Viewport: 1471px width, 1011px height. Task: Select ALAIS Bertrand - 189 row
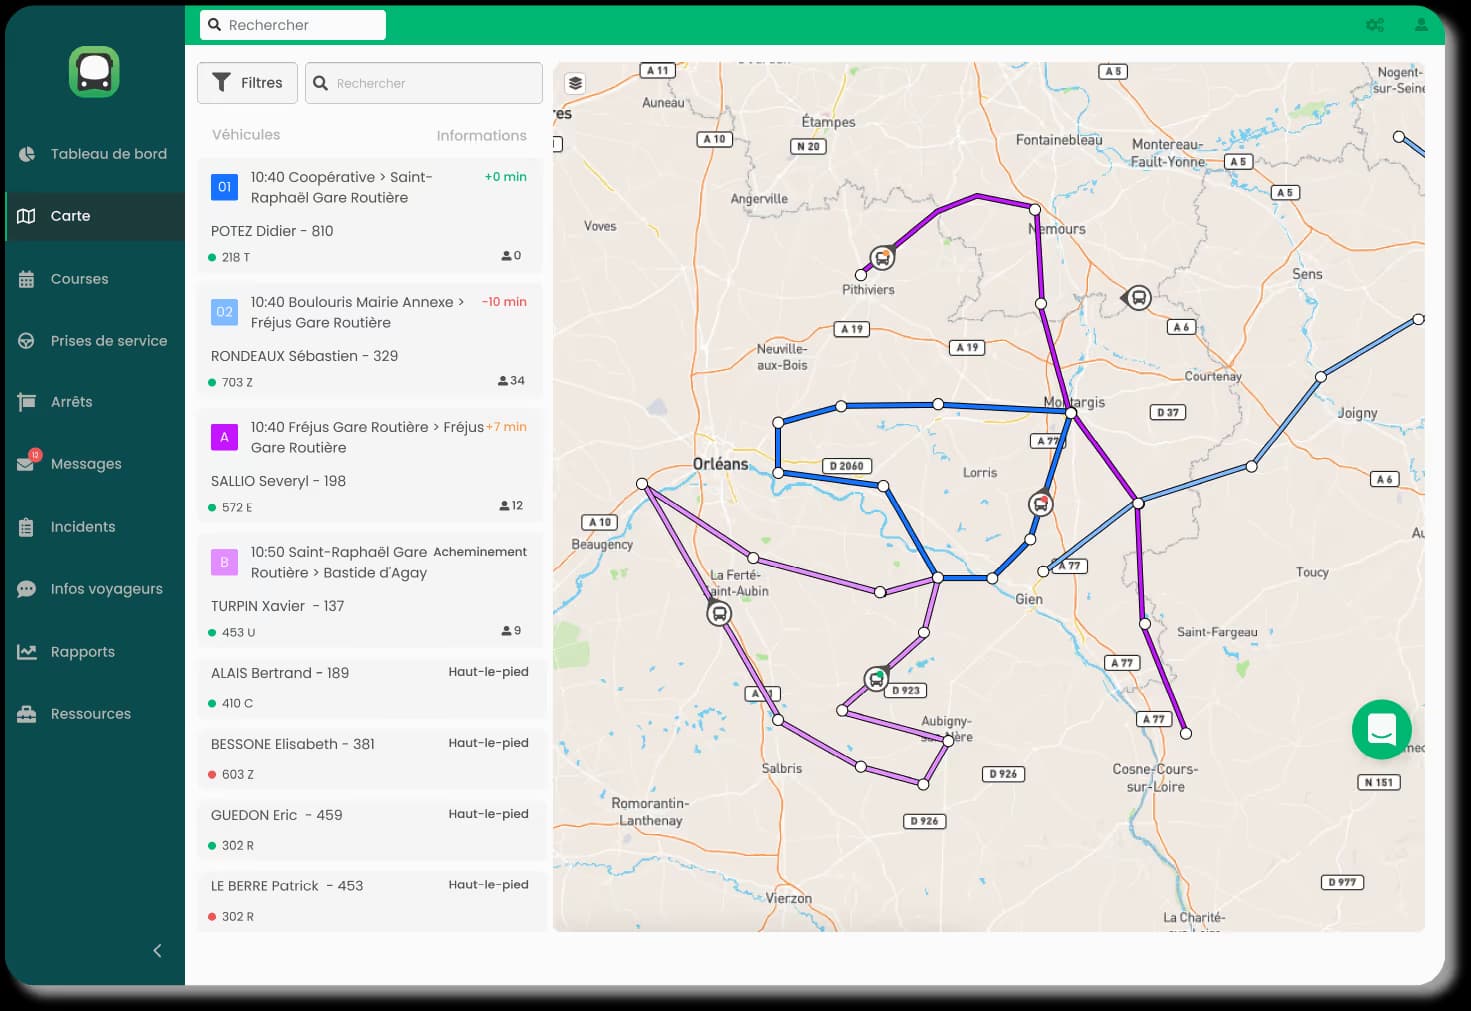pos(371,688)
